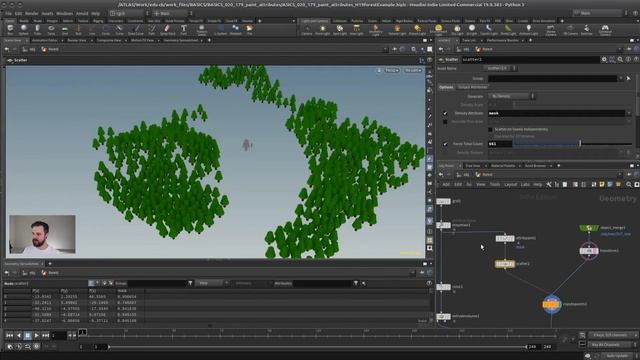Select the Point Light shelf tool

[322, 29]
